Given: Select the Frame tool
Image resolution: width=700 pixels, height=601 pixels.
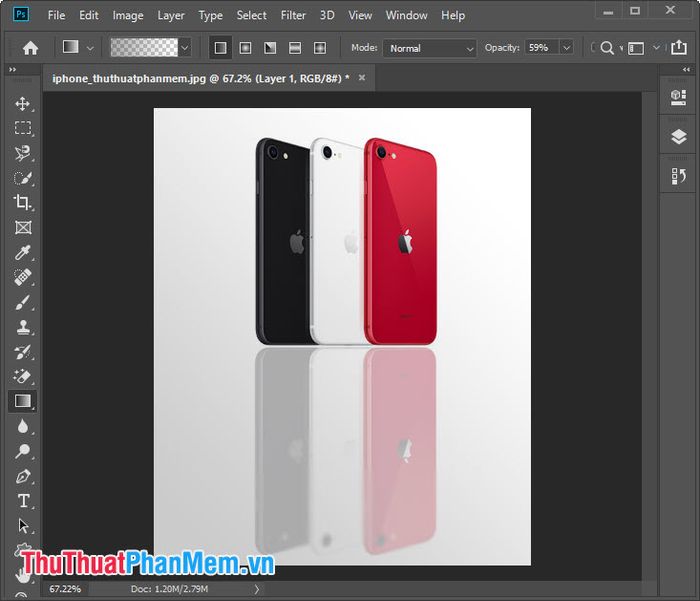Looking at the screenshot, I should point(22,227).
